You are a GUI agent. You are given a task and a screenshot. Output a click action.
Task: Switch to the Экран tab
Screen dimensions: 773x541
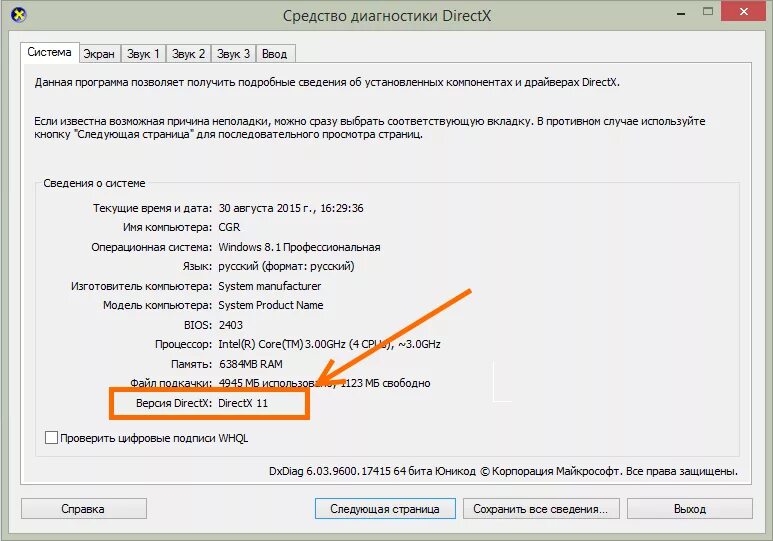[x=99, y=54]
